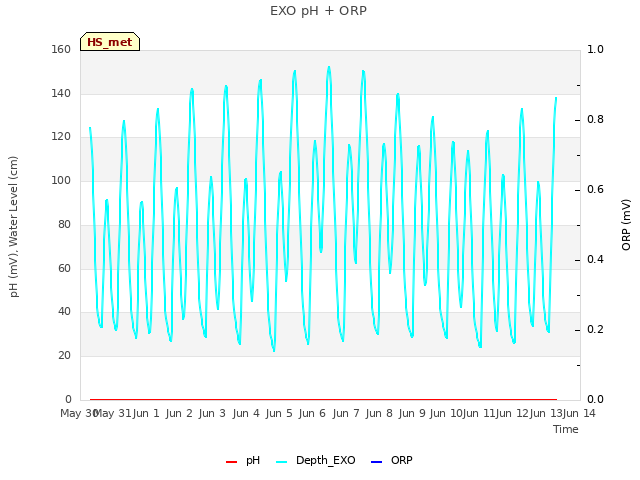Click the chart title EXO pH + ORP
640x480 pixels.
(318, 11)
